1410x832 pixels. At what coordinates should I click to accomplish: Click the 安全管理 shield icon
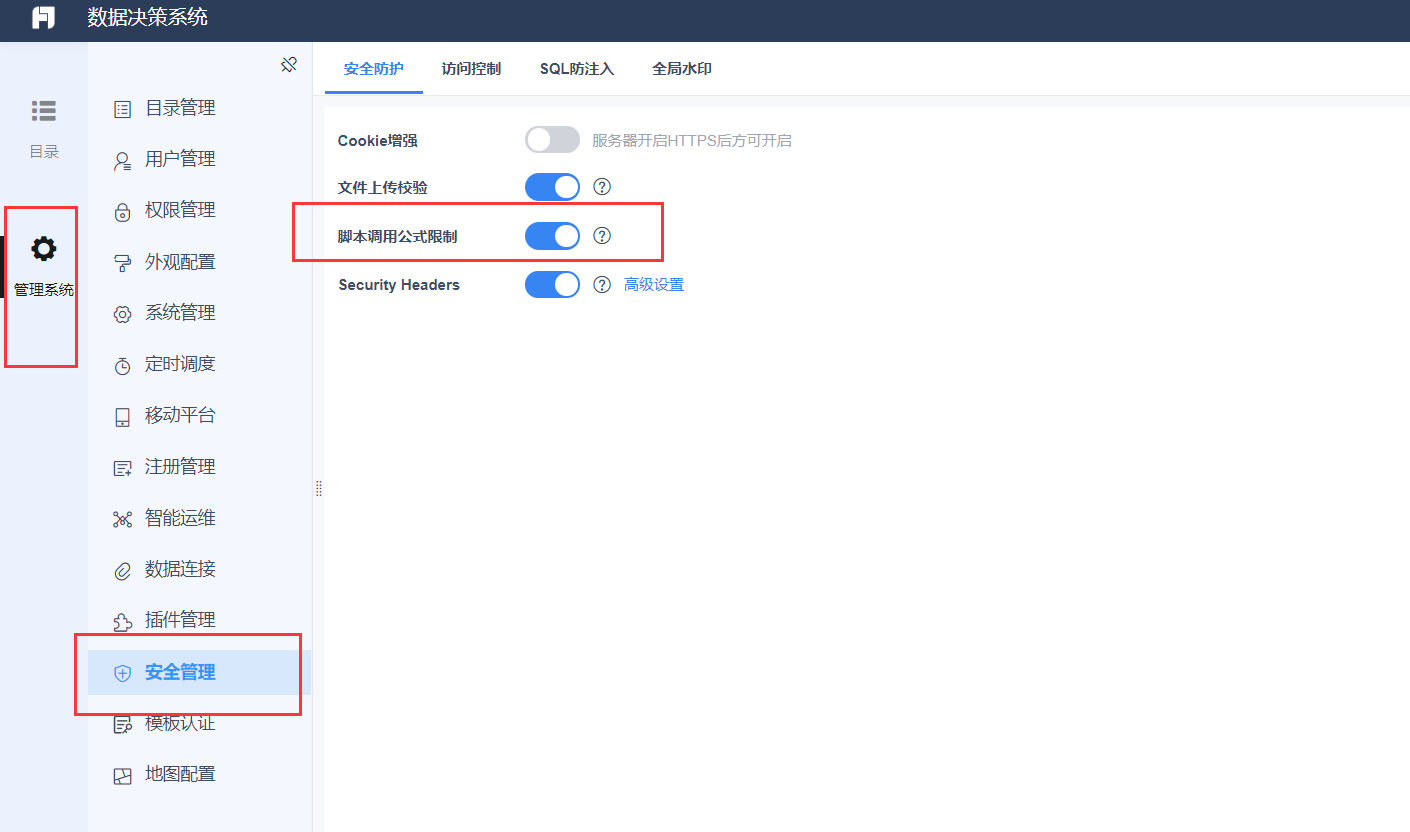point(123,673)
